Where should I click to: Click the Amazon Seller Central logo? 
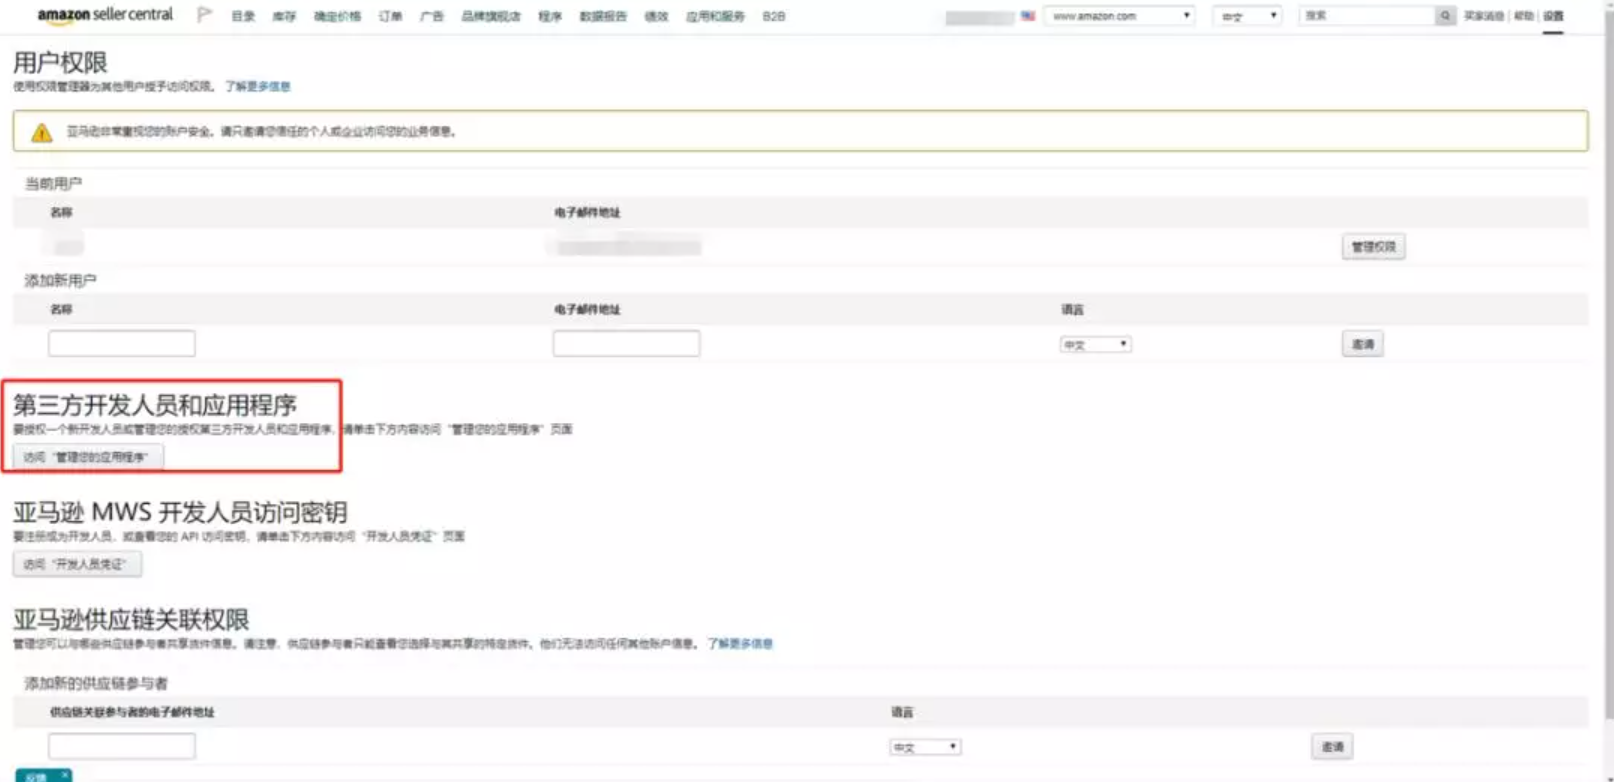coord(105,15)
